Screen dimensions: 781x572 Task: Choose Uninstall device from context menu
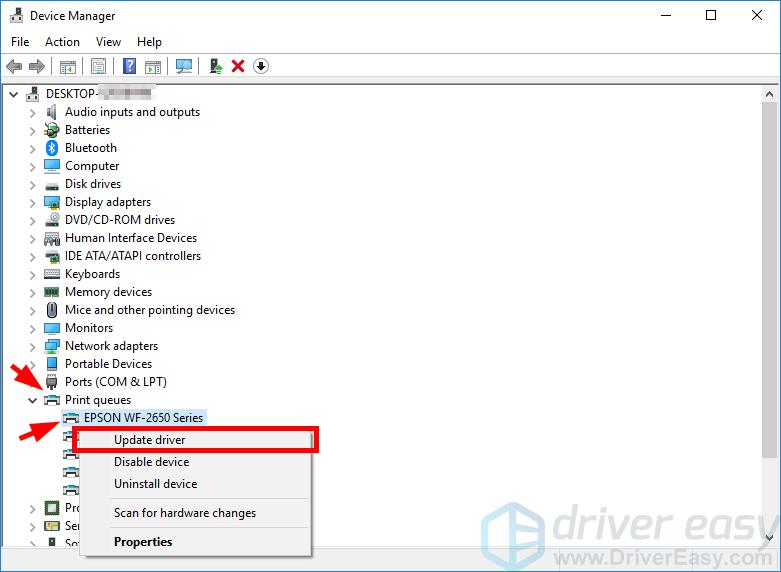click(195, 484)
